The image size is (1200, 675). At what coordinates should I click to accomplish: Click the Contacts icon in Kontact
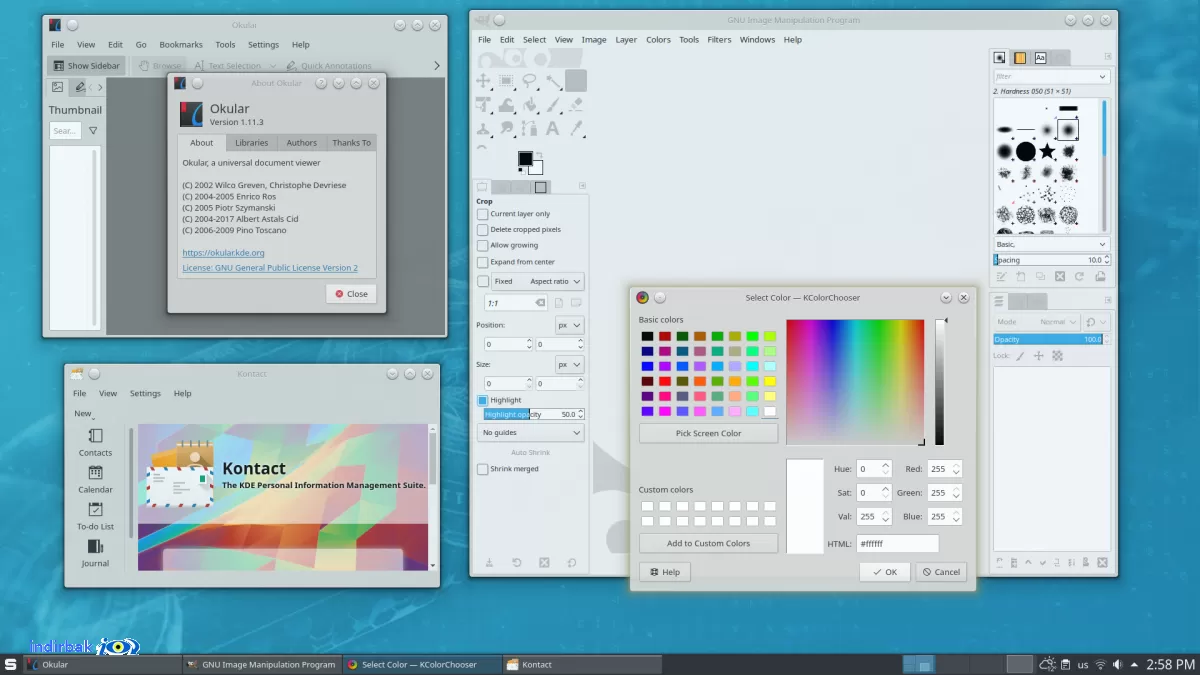point(95,436)
